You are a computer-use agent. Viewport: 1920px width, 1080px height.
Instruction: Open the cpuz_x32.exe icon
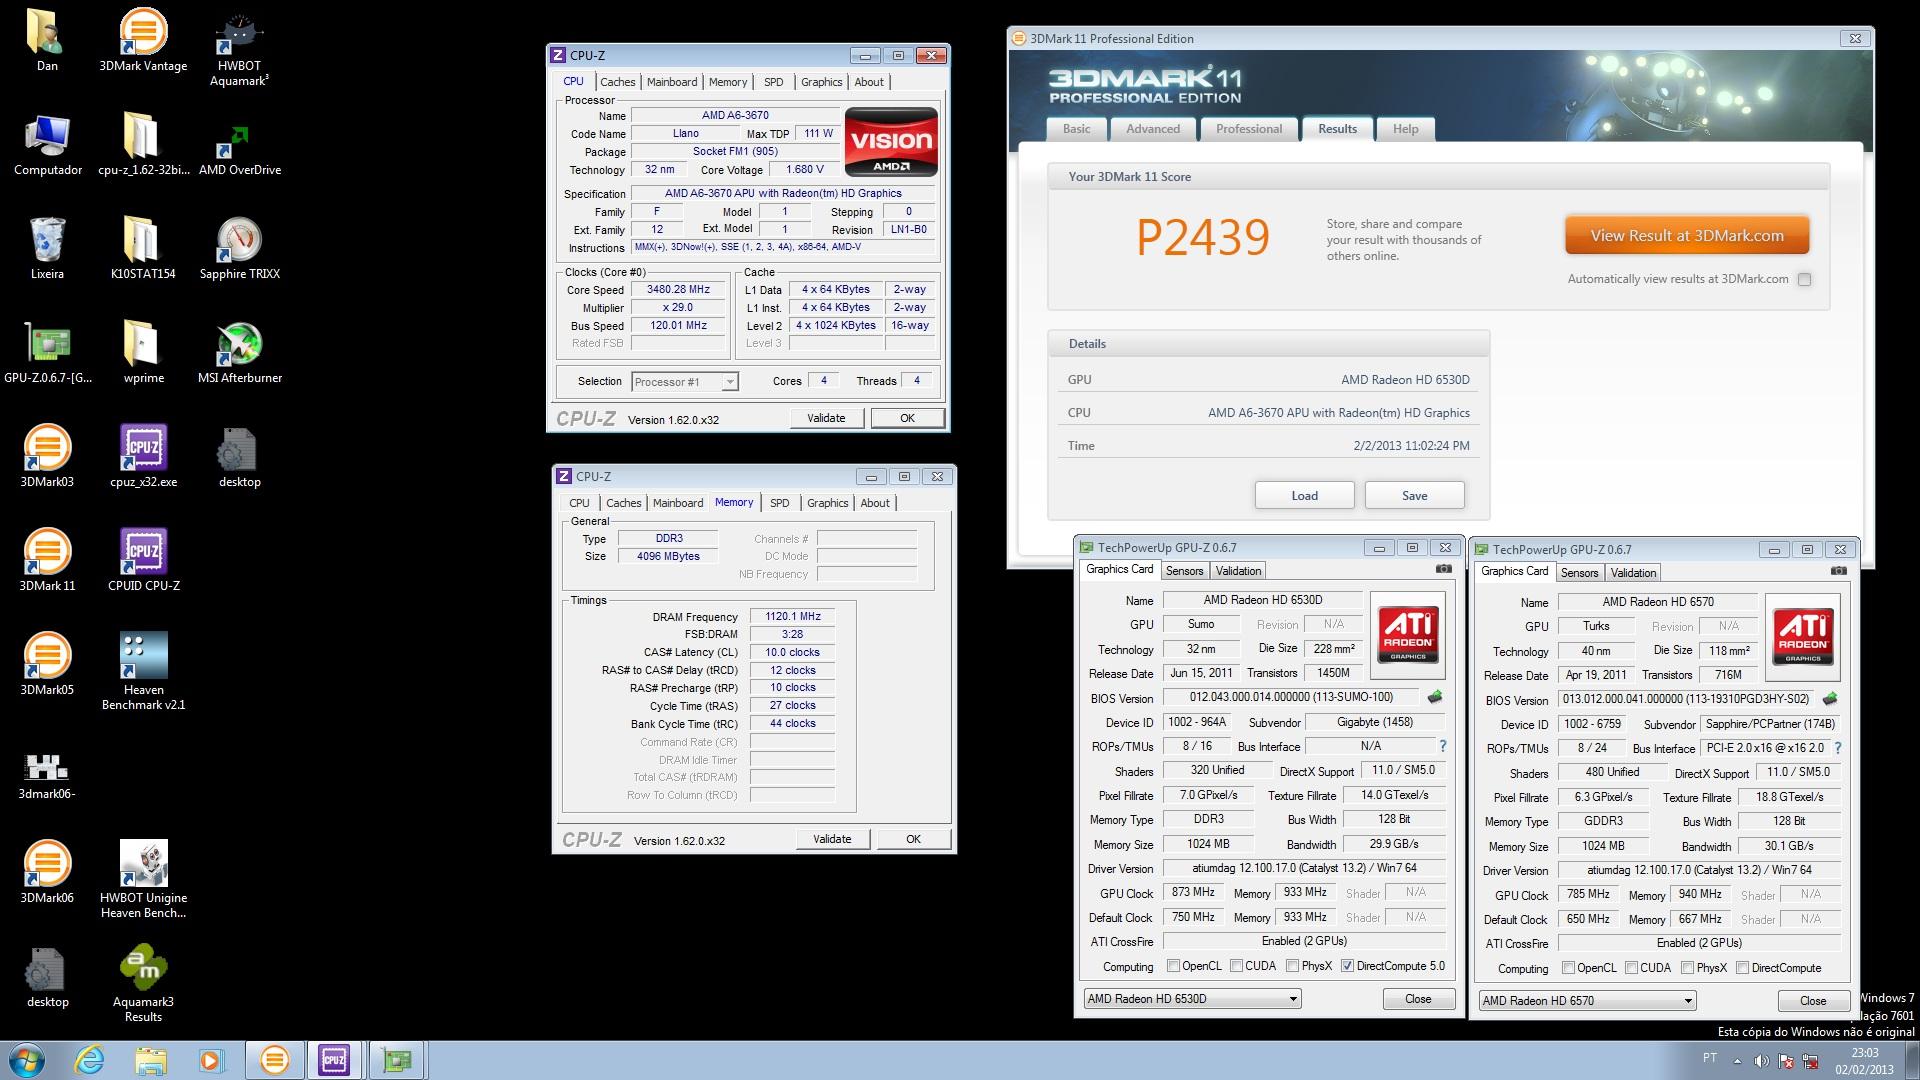143,456
